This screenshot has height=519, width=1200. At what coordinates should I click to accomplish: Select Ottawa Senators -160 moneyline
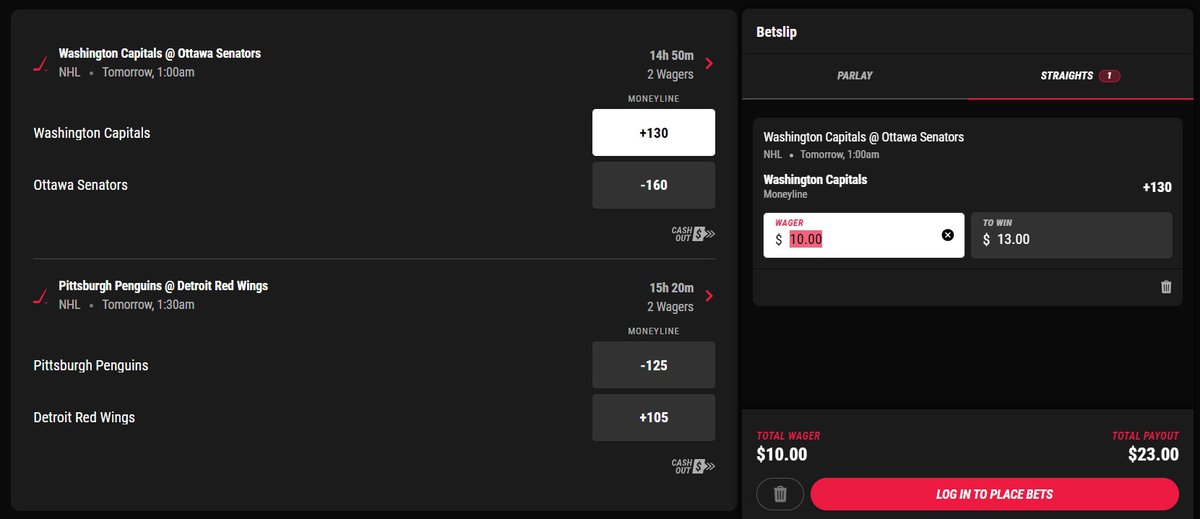coord(653,185)
